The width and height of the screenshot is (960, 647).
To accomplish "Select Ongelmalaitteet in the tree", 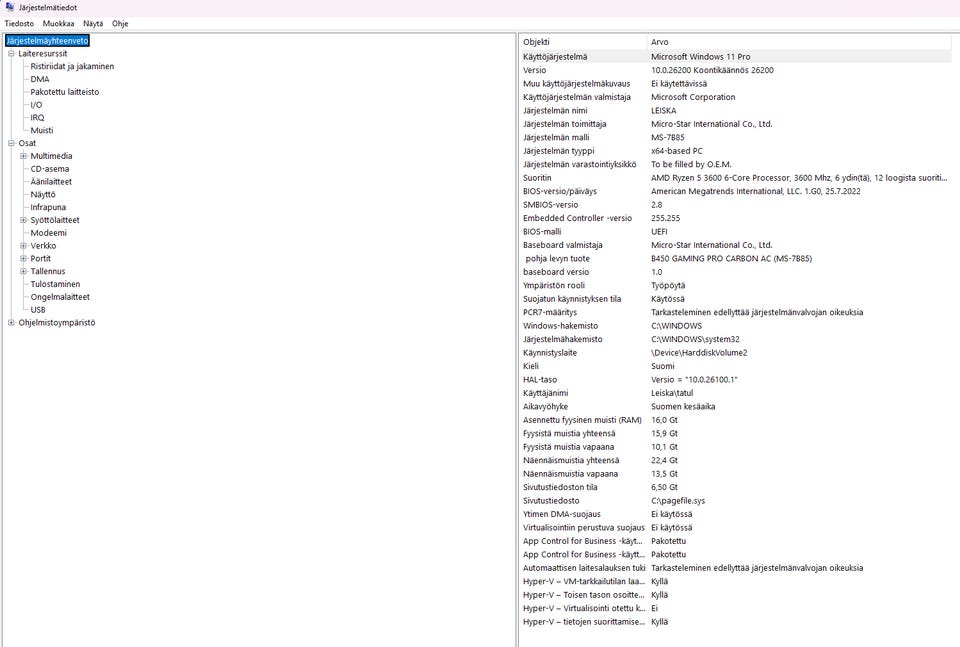I will point(60,297).
